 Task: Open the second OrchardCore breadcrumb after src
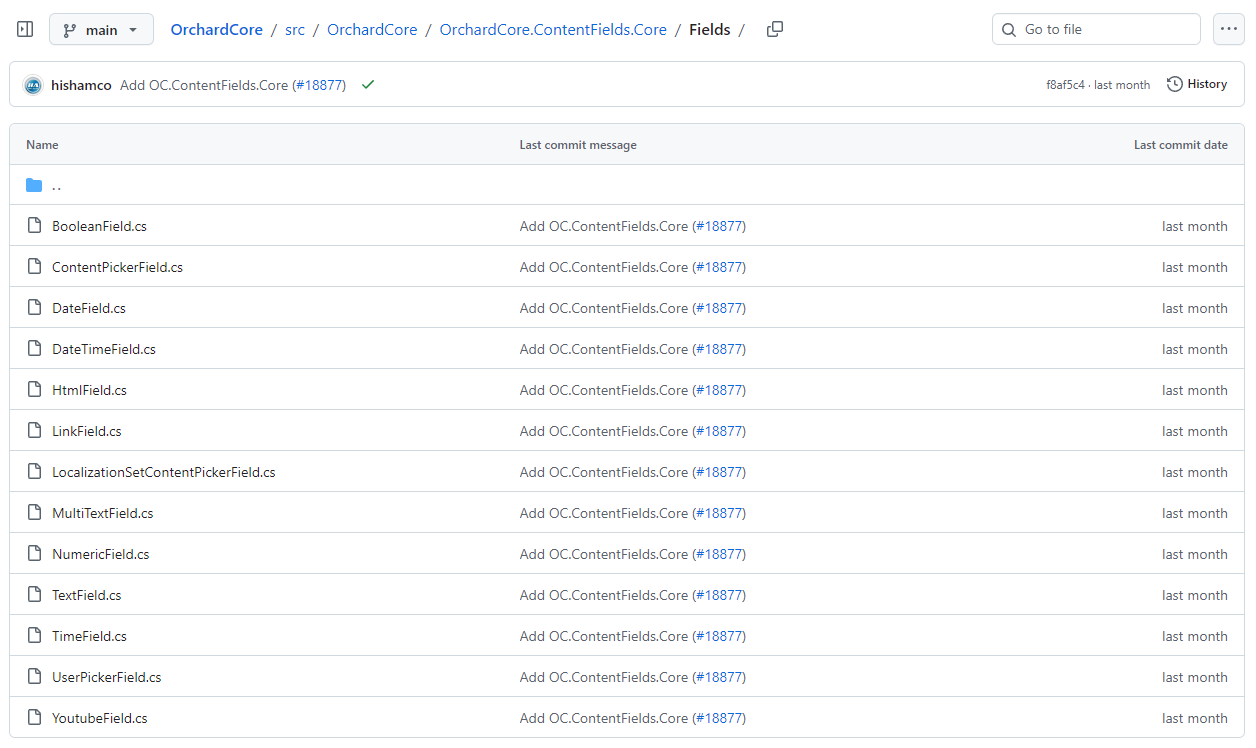click(x=372, y=30)
